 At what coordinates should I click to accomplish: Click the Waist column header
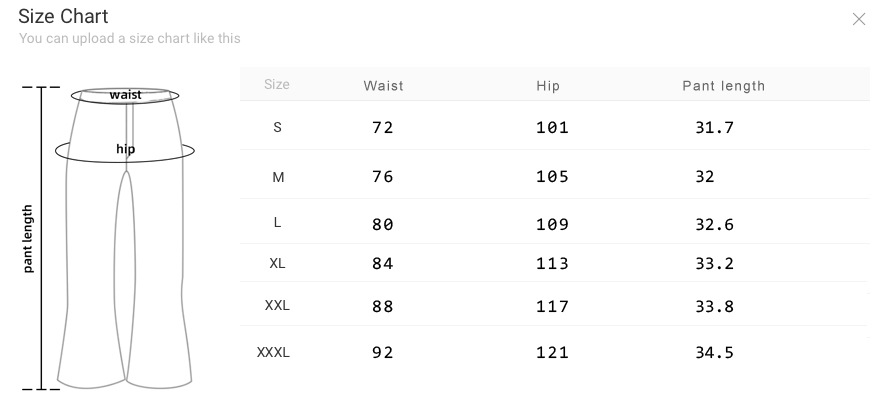(384, 86)
